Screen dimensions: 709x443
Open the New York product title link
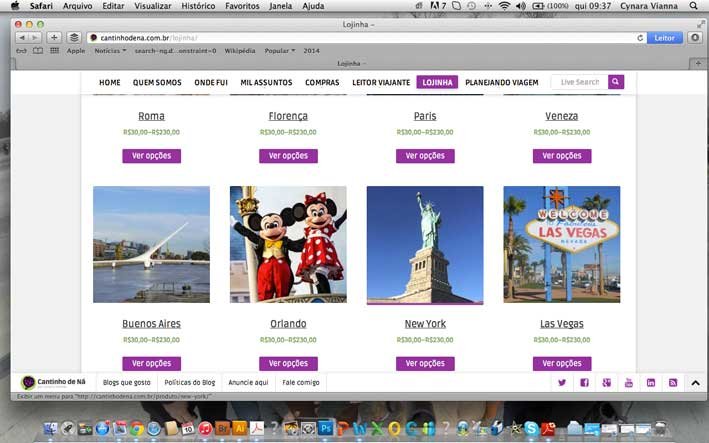click(x=425, y=324)
